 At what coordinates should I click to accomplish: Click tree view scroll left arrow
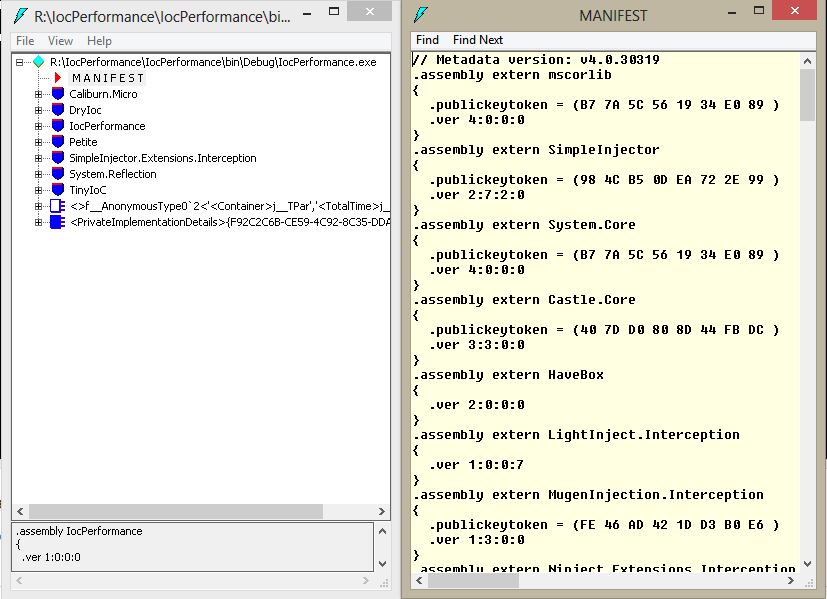(20, 511)
